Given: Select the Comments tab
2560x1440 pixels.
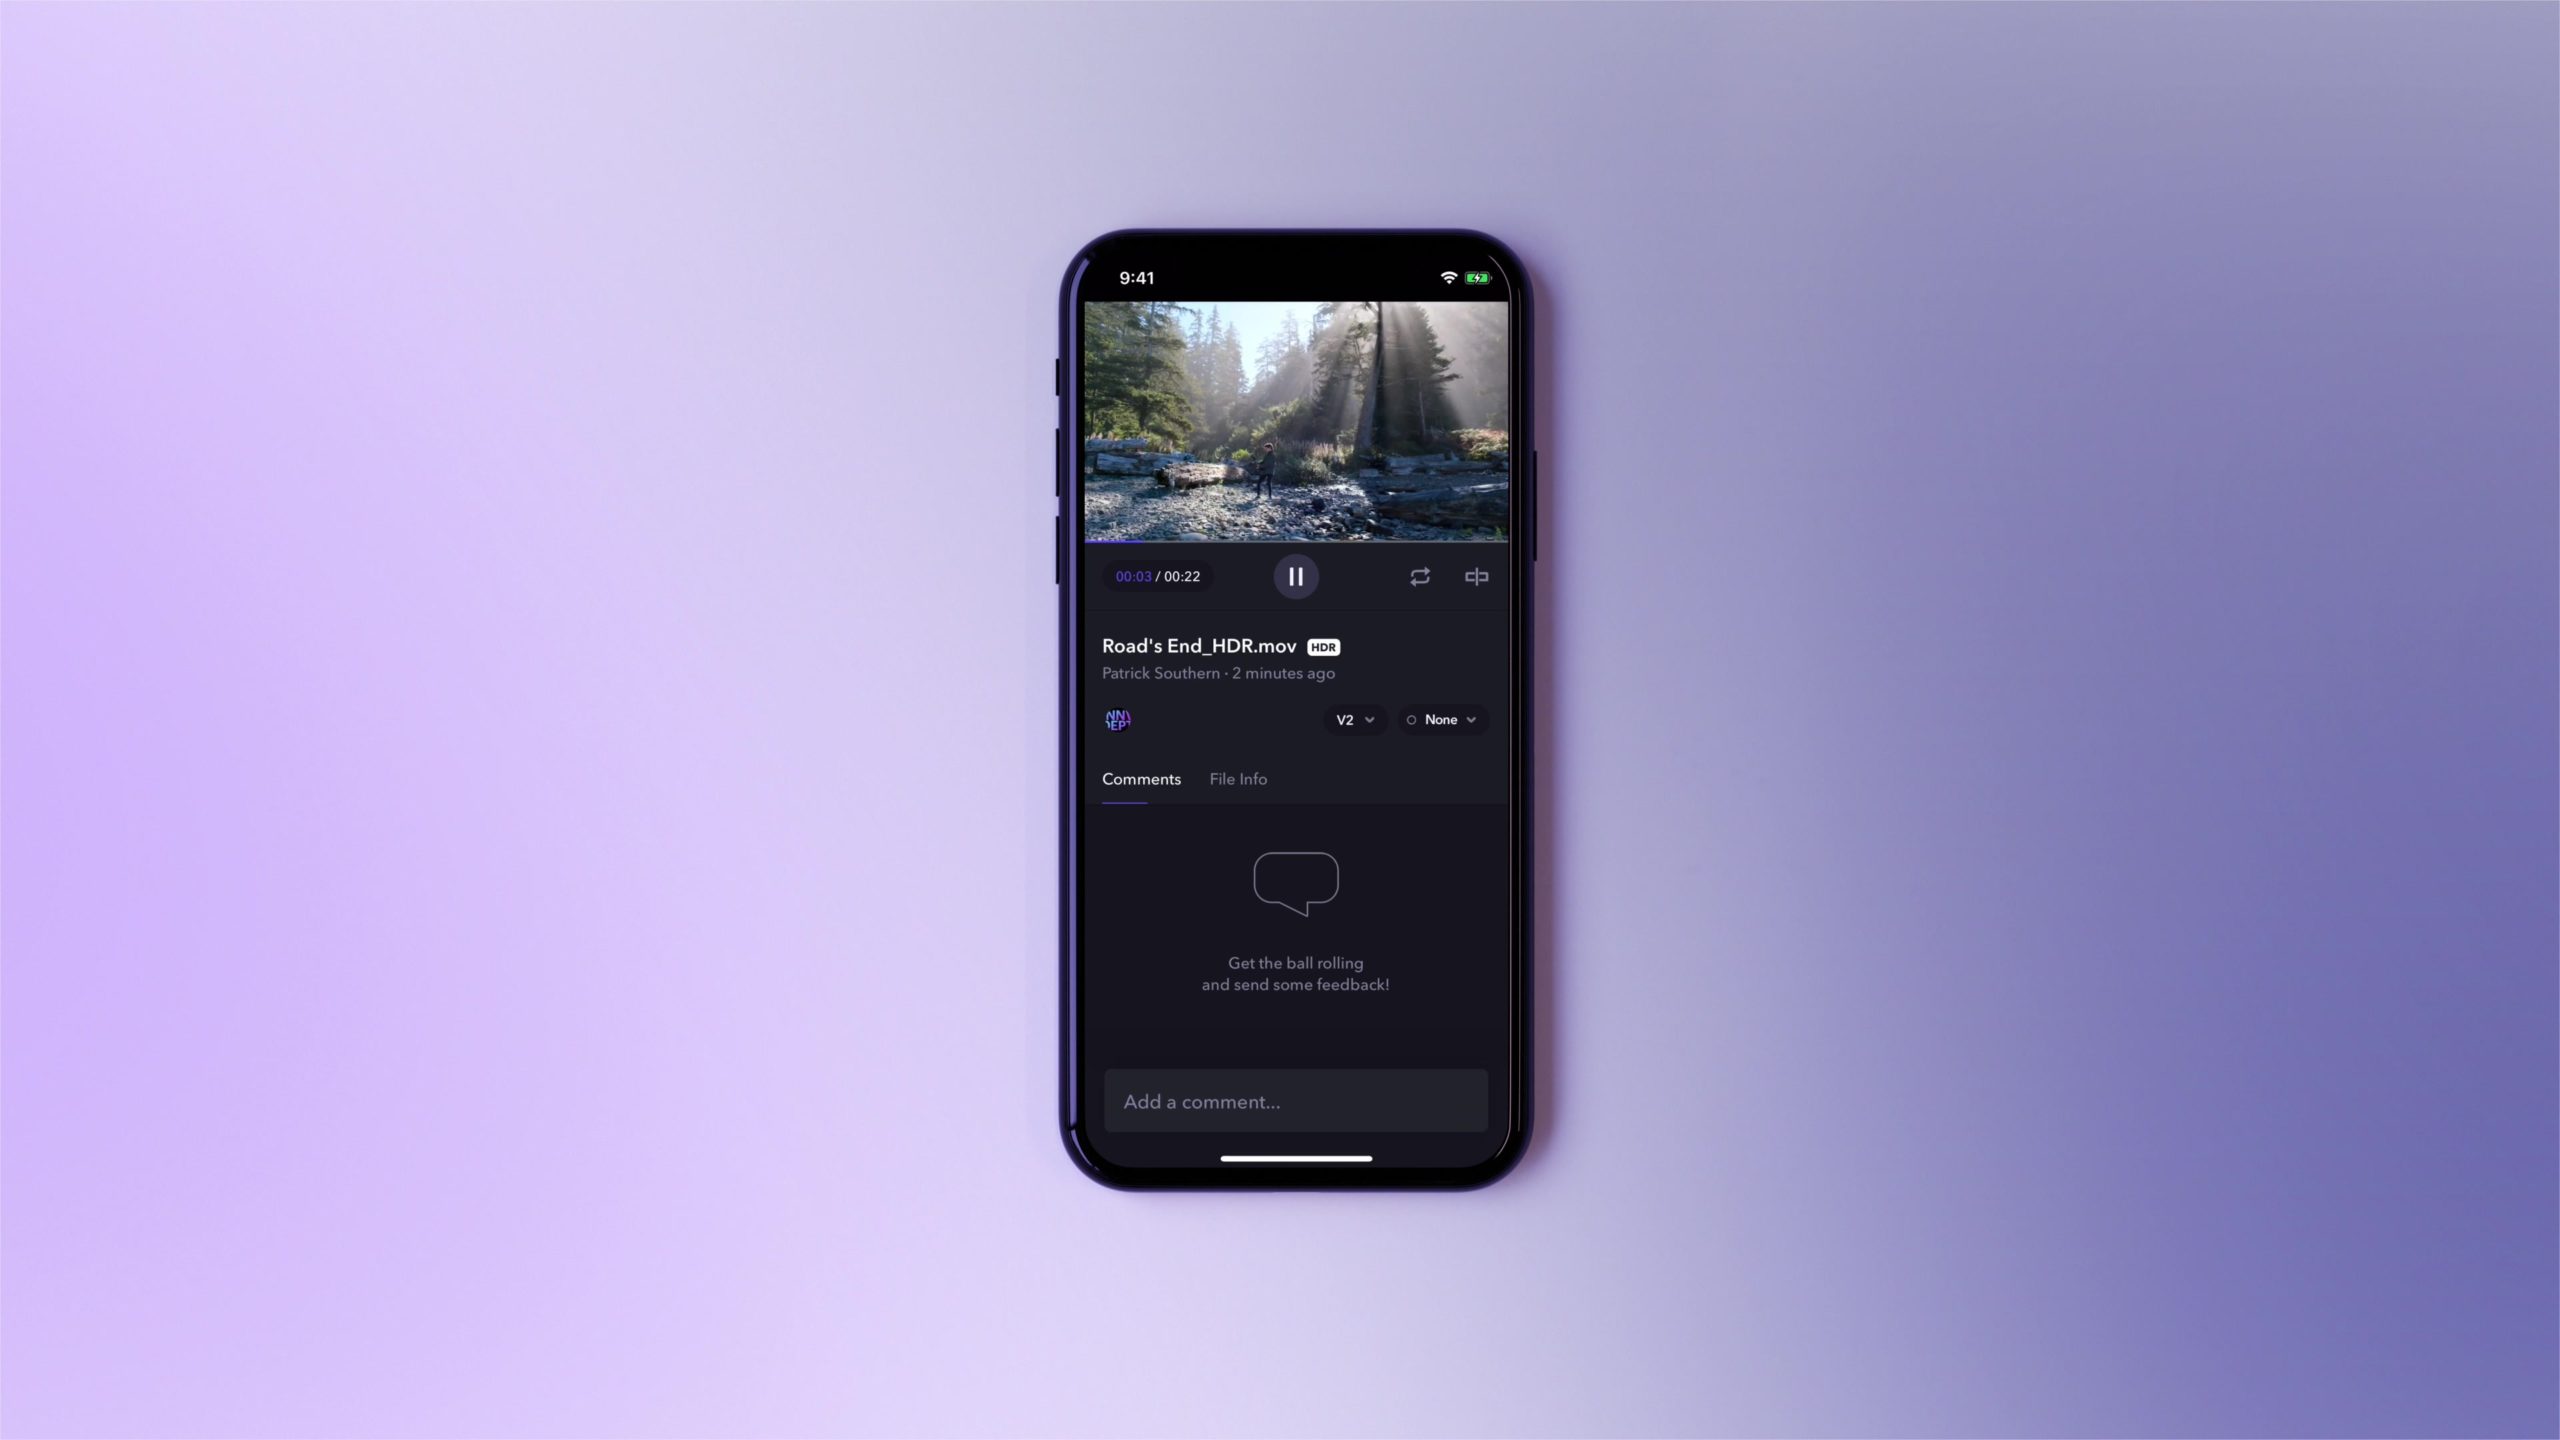Looking at the screenshot, I should 1139,779.
